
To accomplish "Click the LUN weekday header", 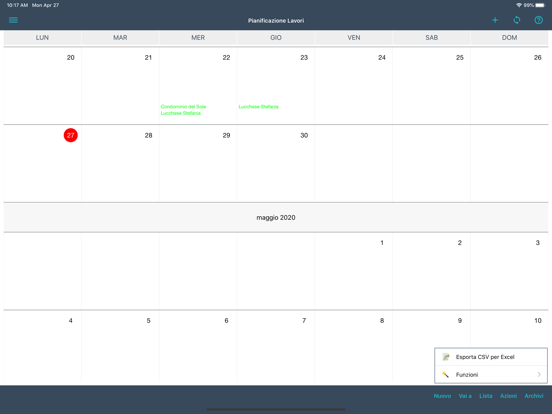I will (42, 38).
